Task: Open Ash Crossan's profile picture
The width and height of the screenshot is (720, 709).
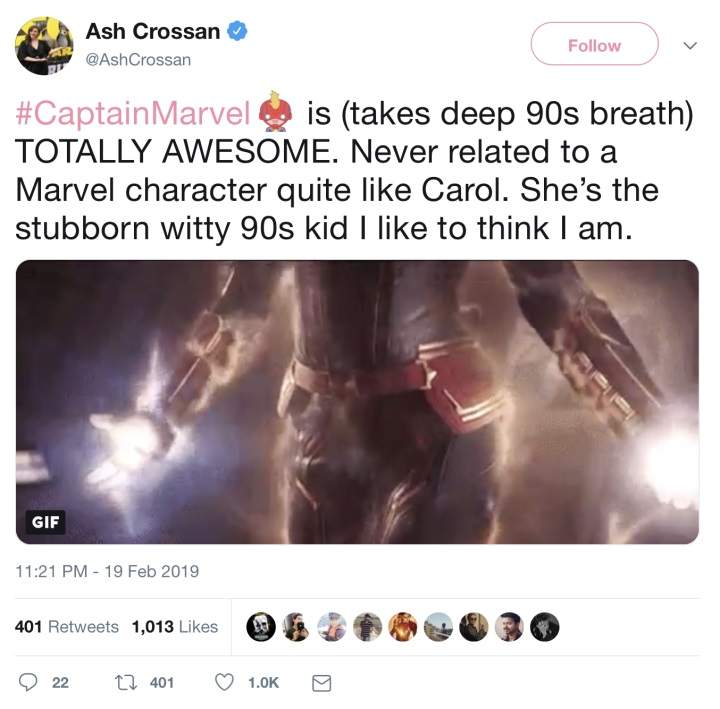Action: click(x=45, y=45)
